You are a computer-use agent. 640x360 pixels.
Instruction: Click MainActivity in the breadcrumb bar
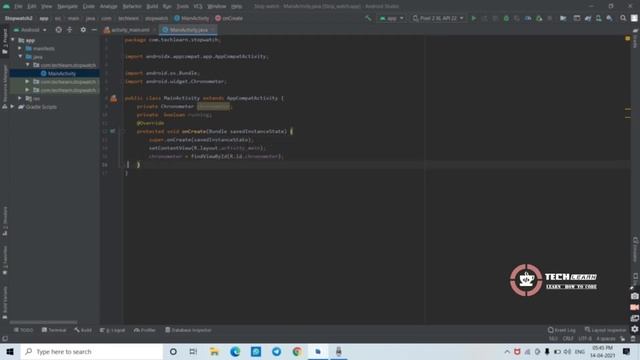click(192, 18)
